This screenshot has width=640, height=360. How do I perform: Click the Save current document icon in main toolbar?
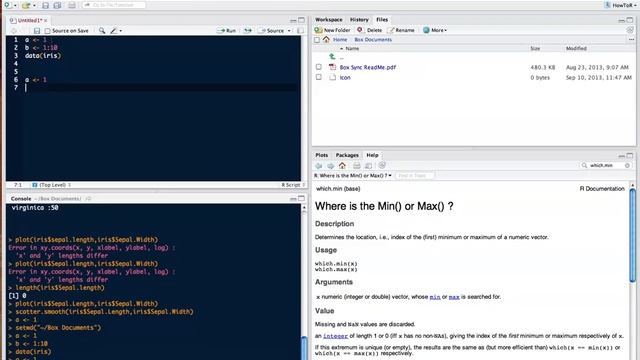[x=45, y=5]
